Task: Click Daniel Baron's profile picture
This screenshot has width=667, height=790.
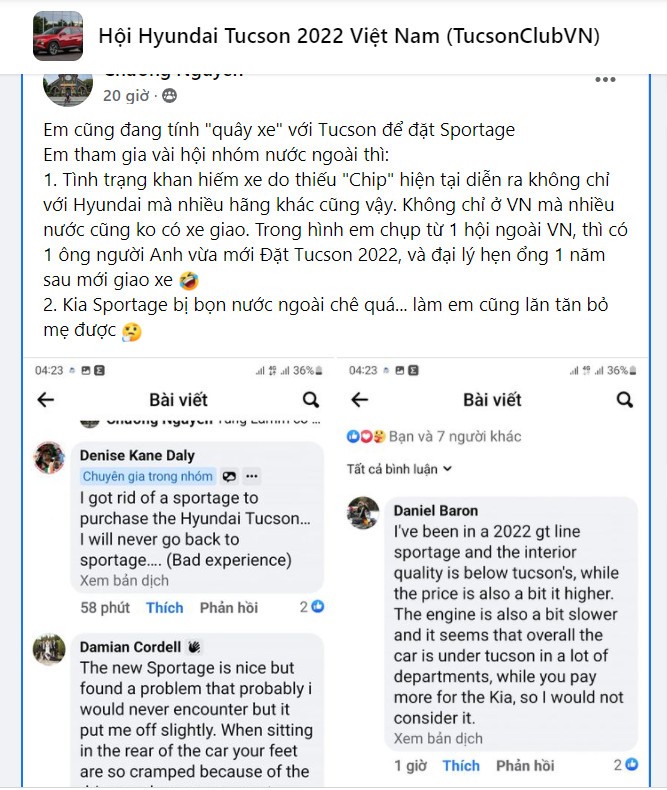Action: tap(363, 513)
